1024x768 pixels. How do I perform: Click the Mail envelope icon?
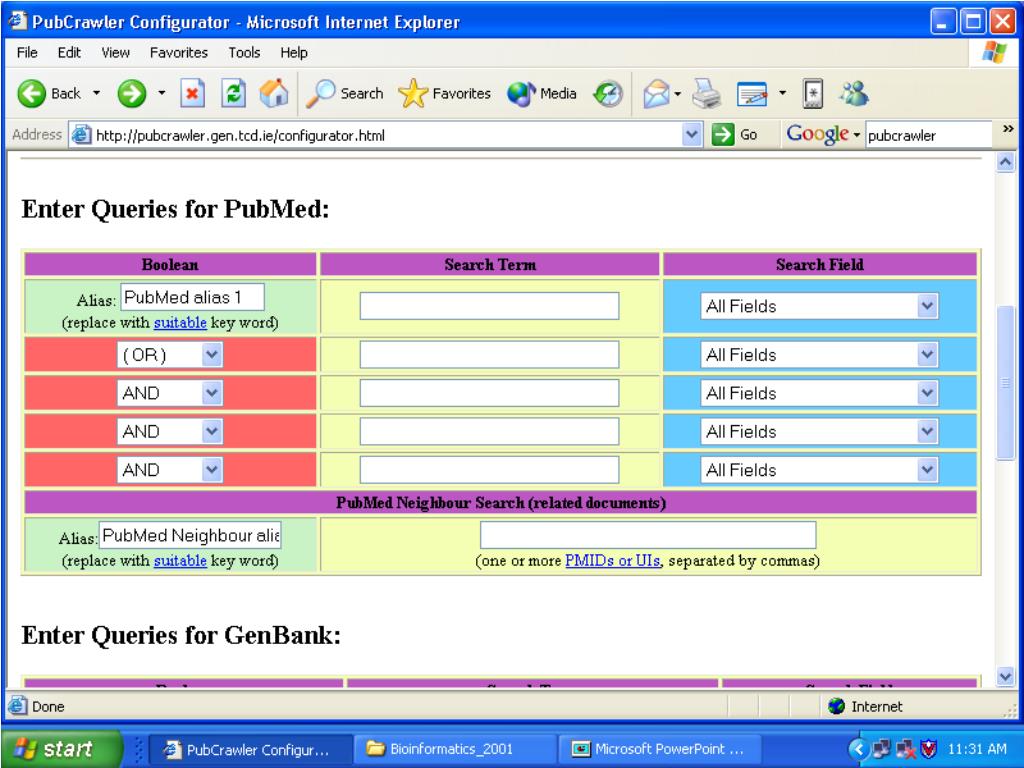[656, 94]
